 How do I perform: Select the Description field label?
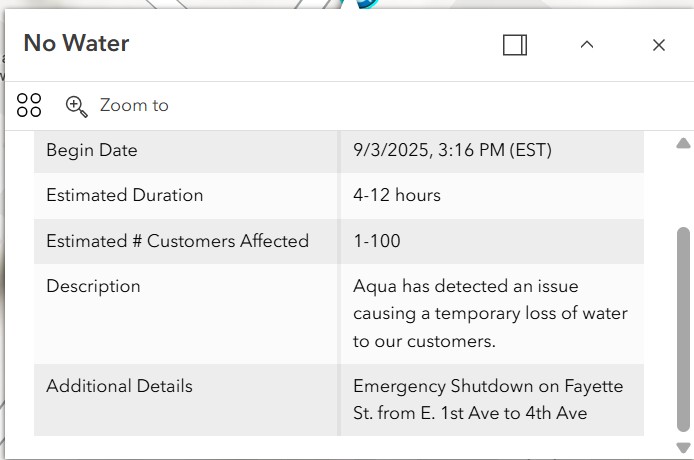coord(93,286)
